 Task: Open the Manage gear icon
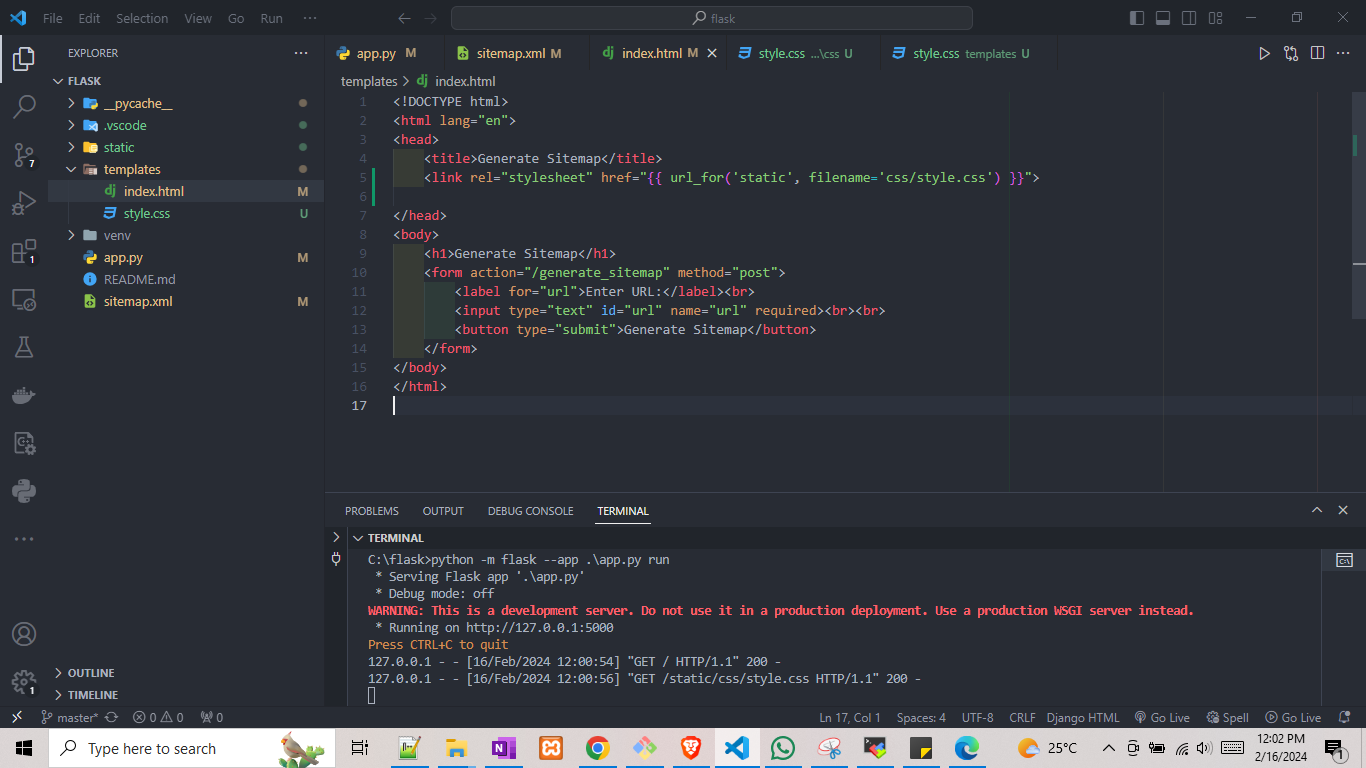pyautogui.click(x=24, y=682)
